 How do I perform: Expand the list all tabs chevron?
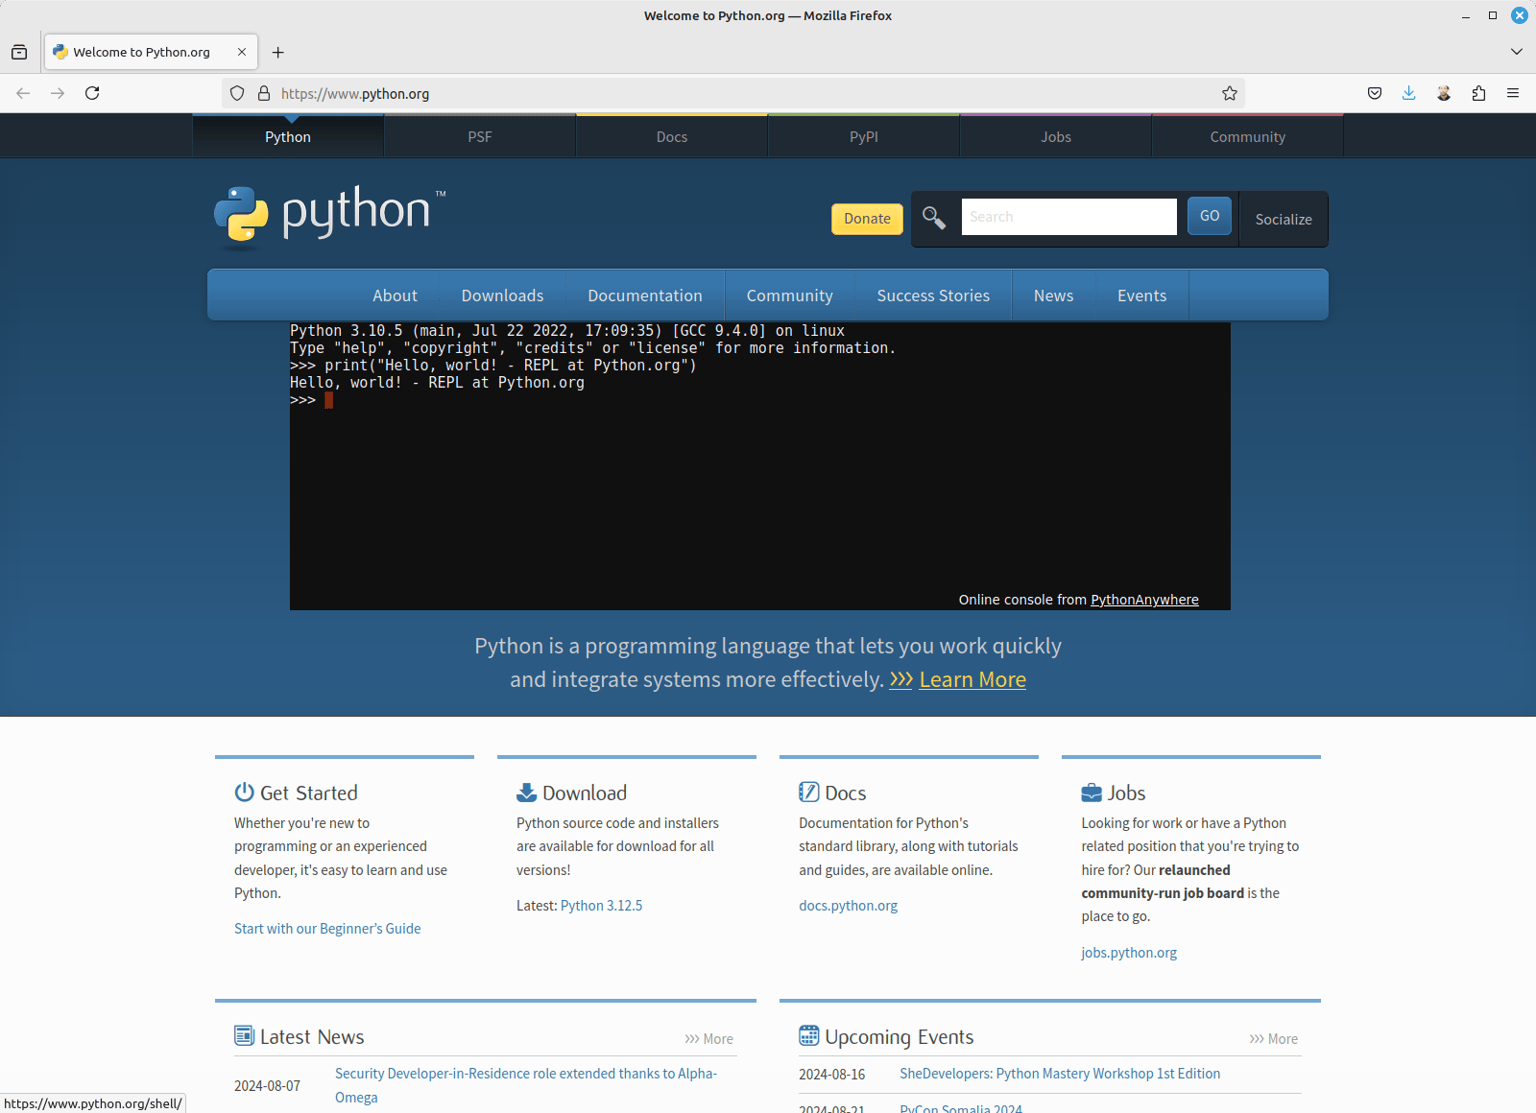point(1516,52)
